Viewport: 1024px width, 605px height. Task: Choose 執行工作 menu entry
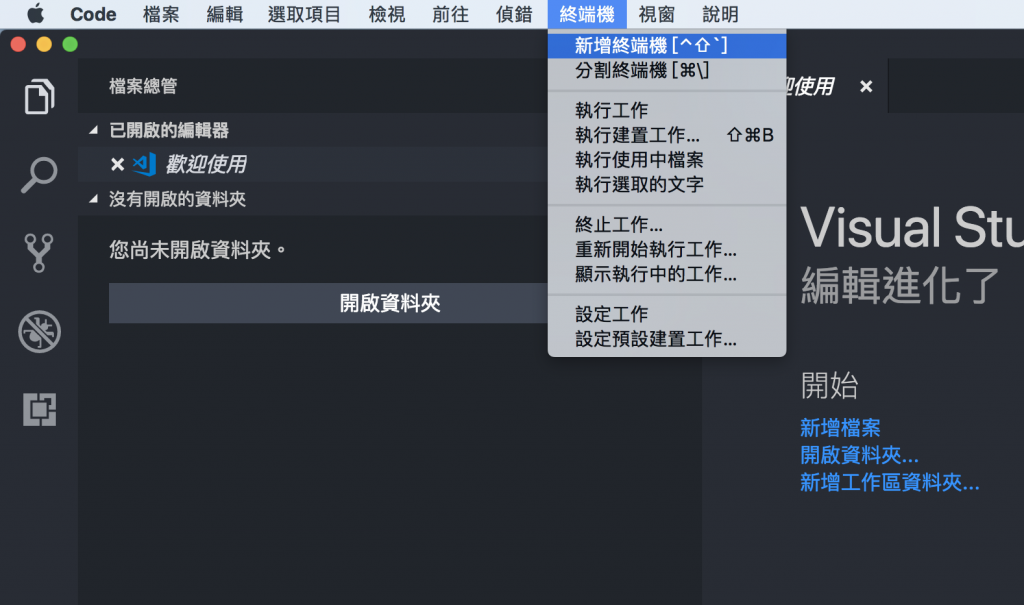[x=667, y=110]
